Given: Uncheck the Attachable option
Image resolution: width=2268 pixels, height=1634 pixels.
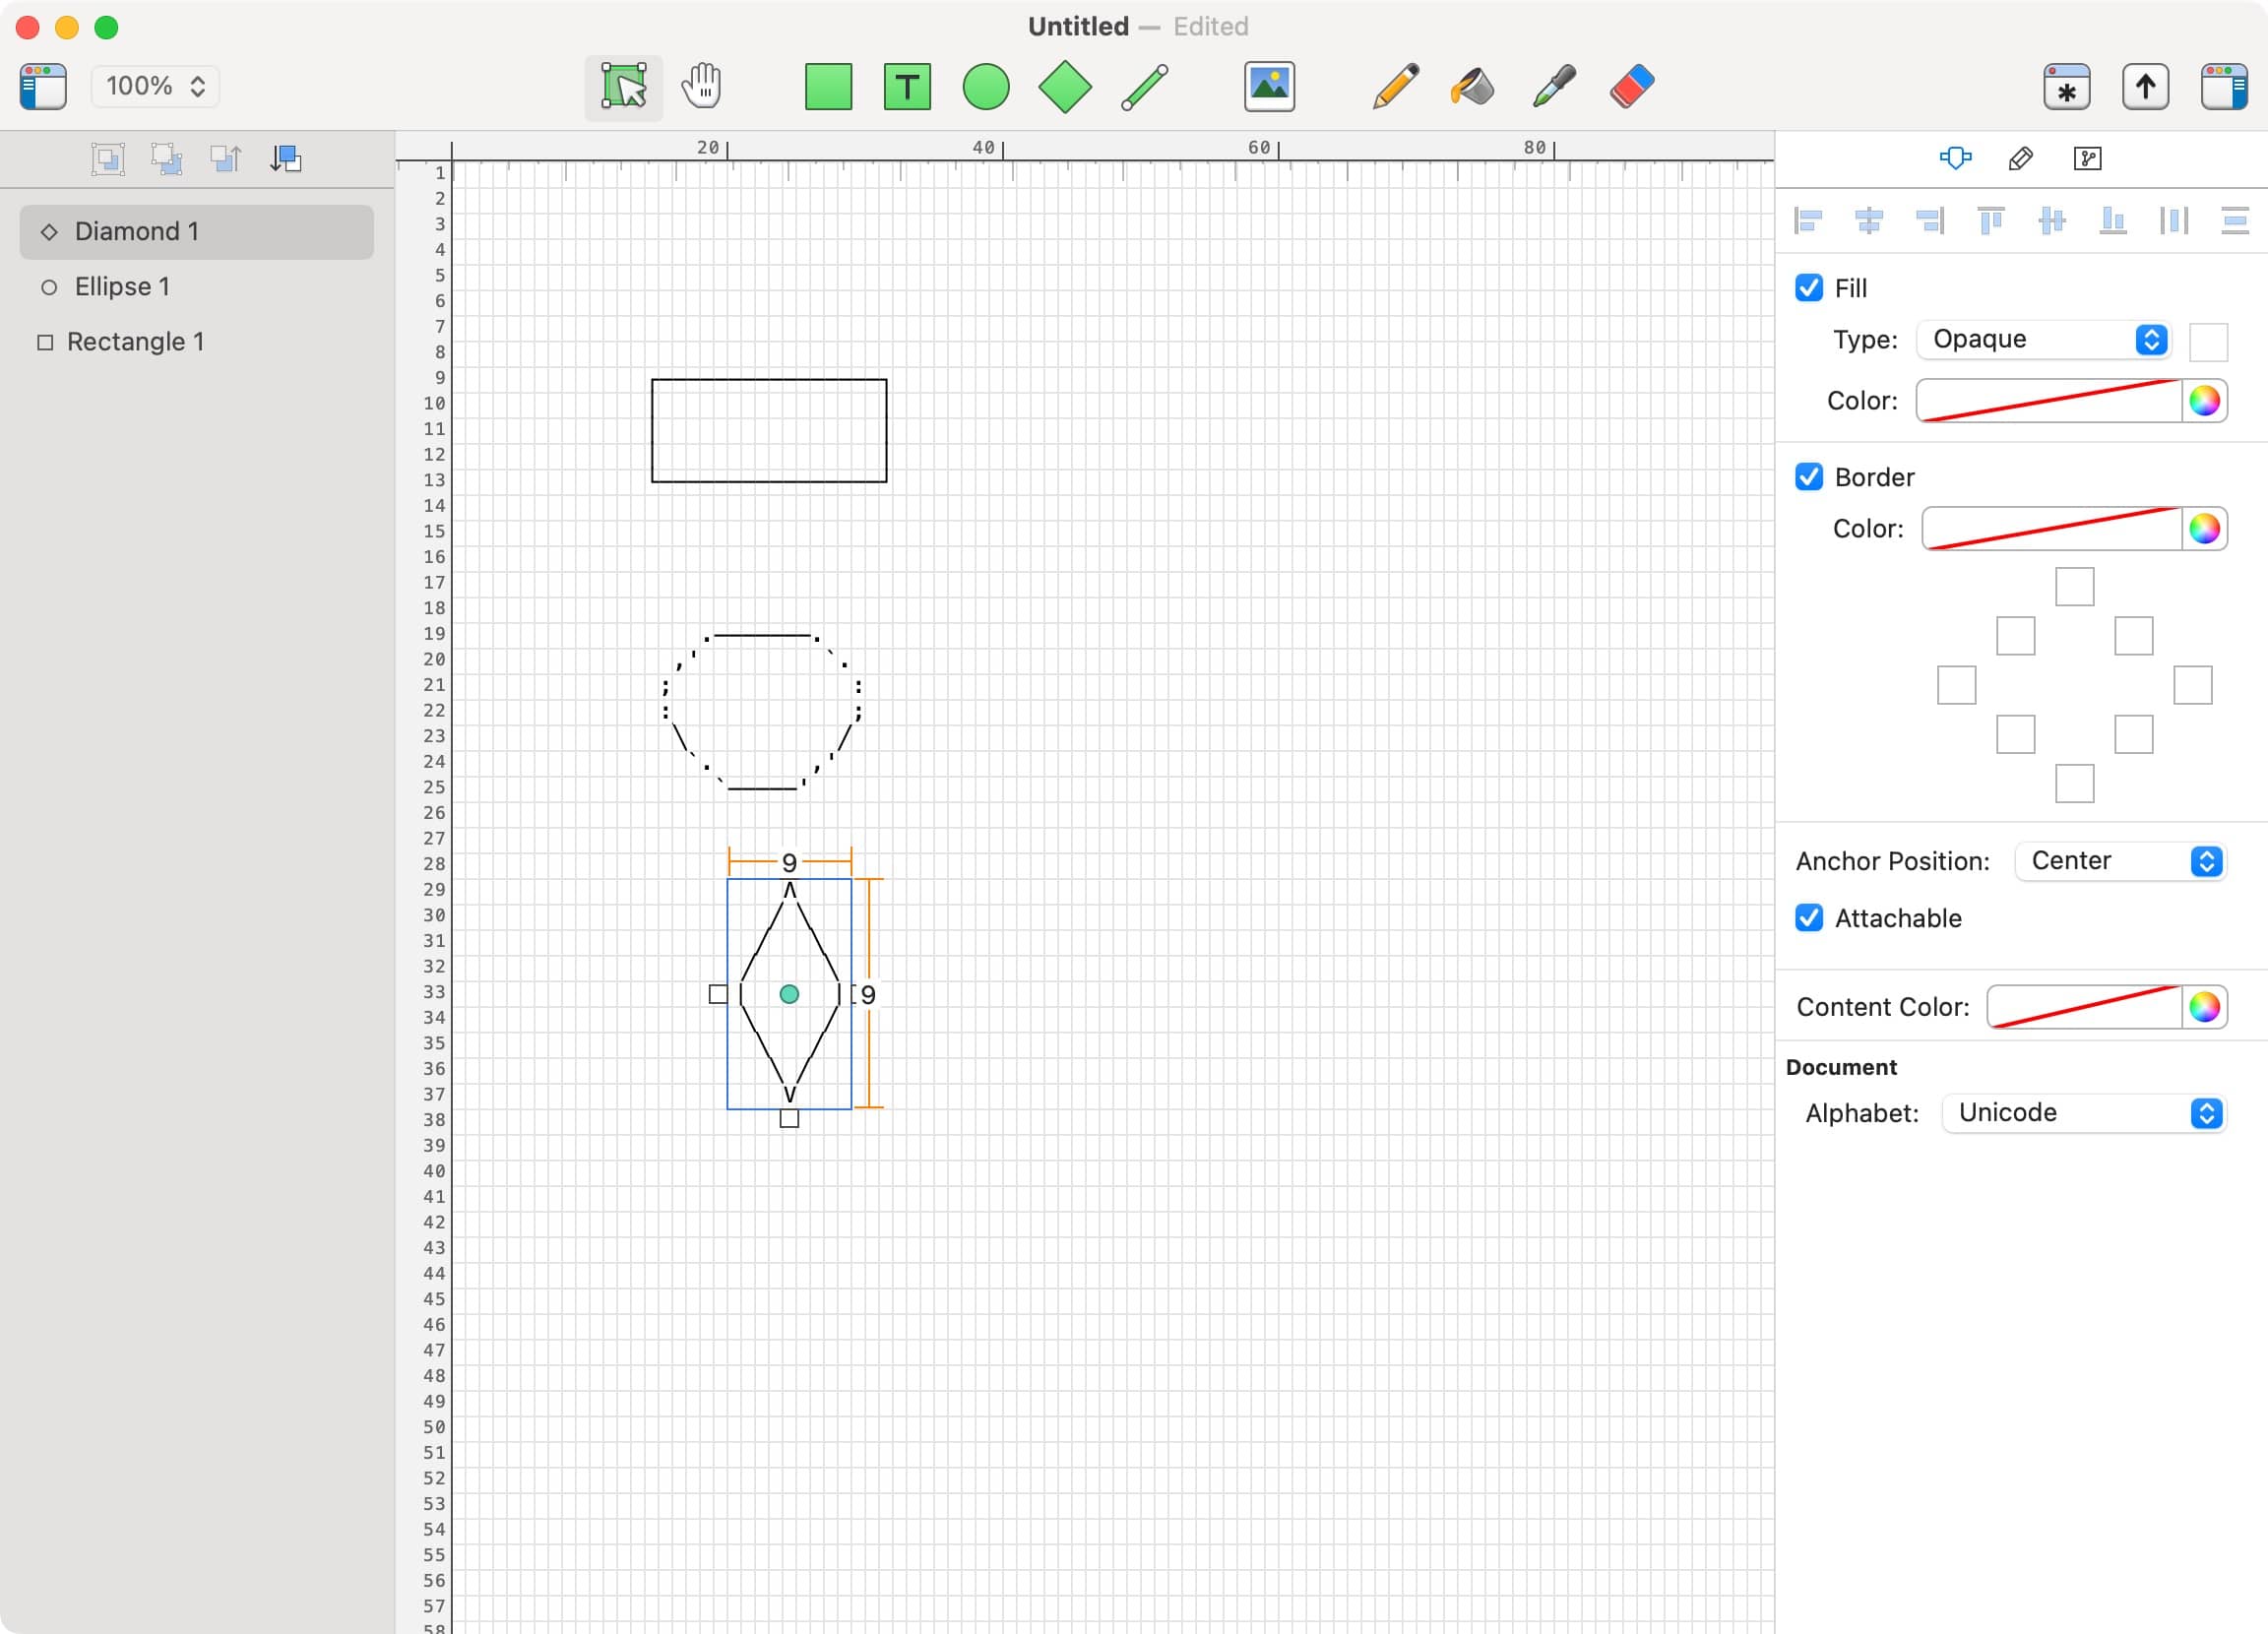Looking at the screenshot, I should click(1808, 918).
